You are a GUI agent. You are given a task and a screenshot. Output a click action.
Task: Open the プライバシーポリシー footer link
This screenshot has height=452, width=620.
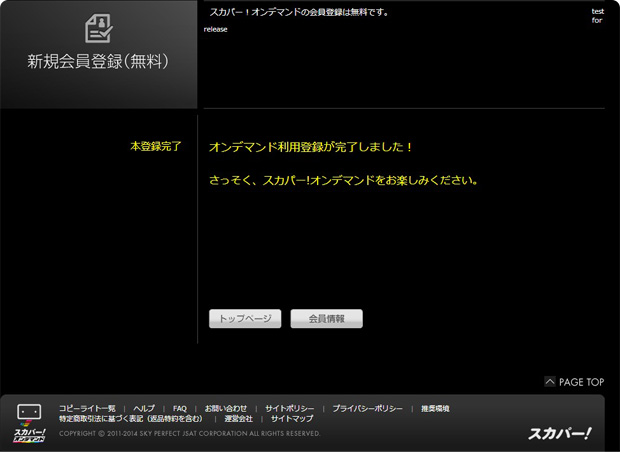click(367, 409)
